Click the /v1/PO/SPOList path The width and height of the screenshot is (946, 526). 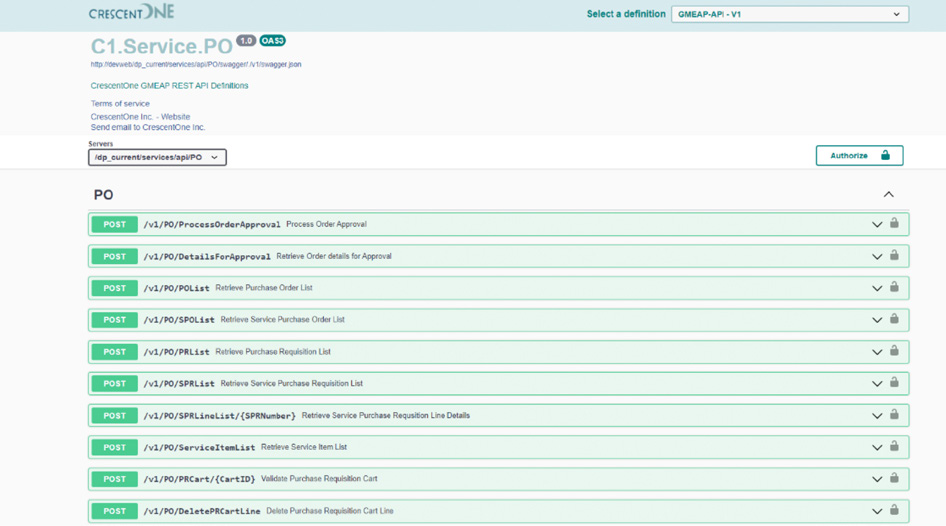pyautogui.click(x=179, y=320)
